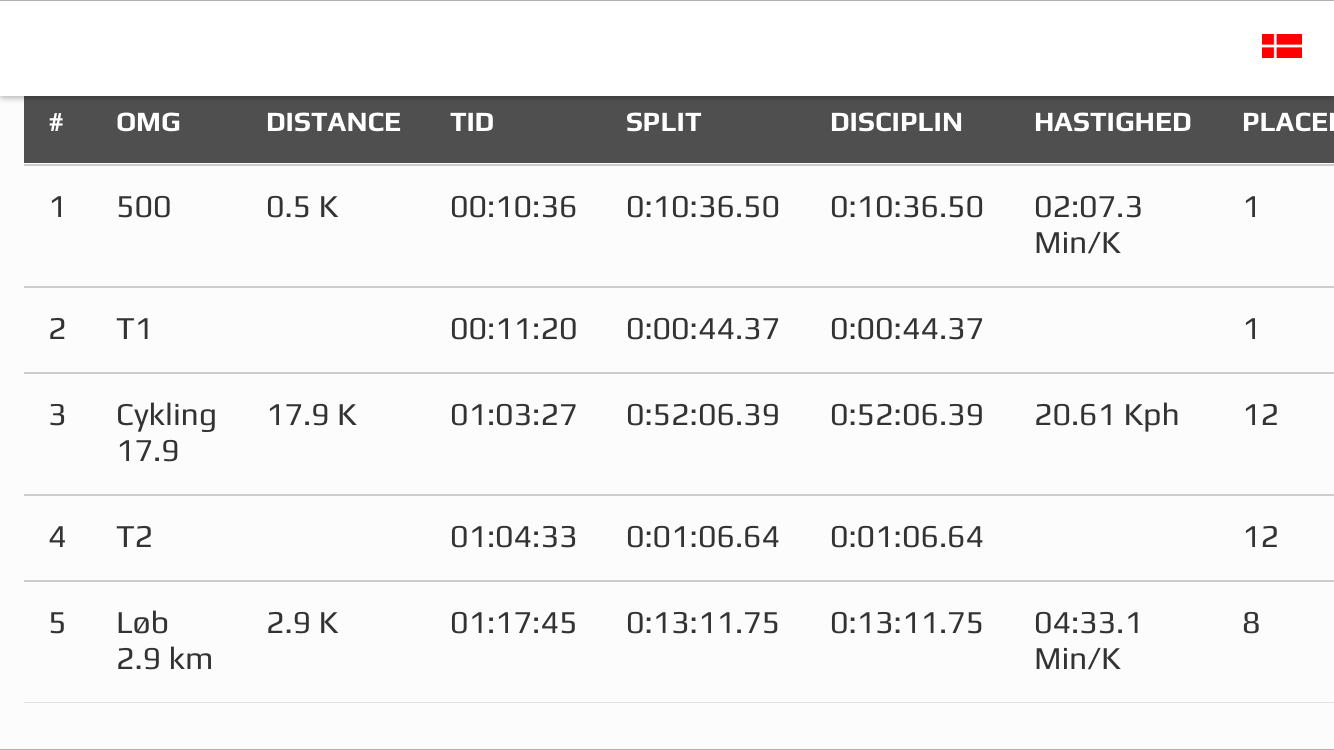Click the PLACERING column header

pos(1287,122)
